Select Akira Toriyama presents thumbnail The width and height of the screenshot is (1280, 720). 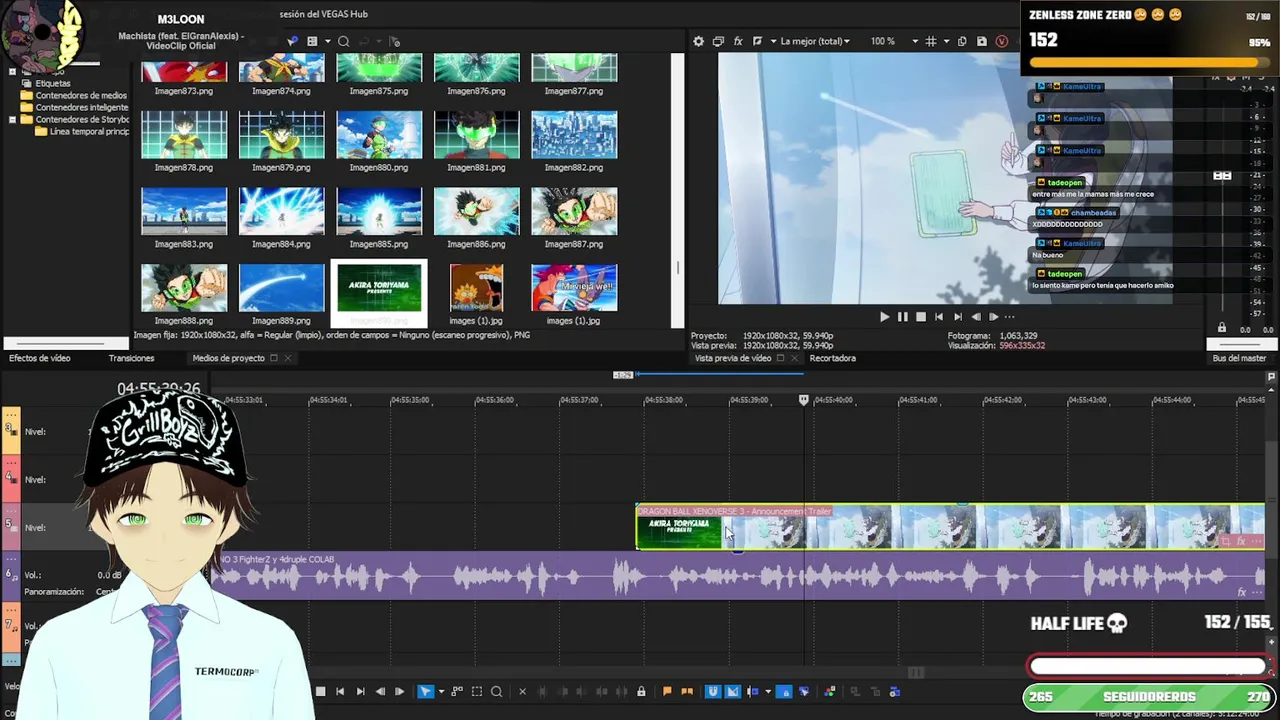pyautogui.click(x=379, y=294)
